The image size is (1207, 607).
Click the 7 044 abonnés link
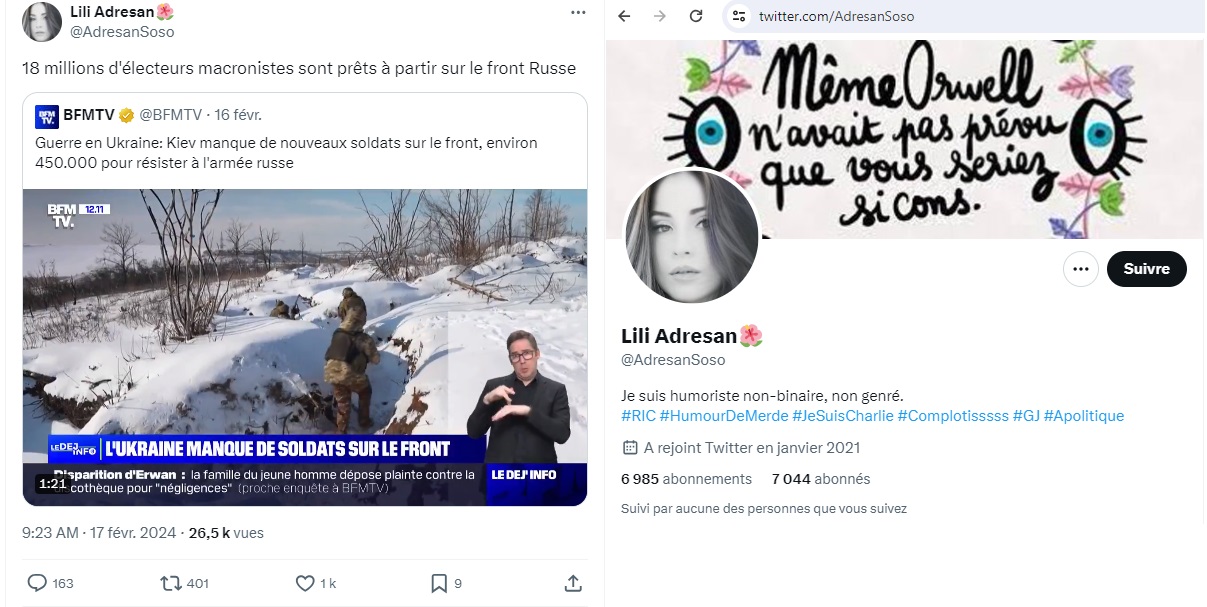(x=821, y=479)
